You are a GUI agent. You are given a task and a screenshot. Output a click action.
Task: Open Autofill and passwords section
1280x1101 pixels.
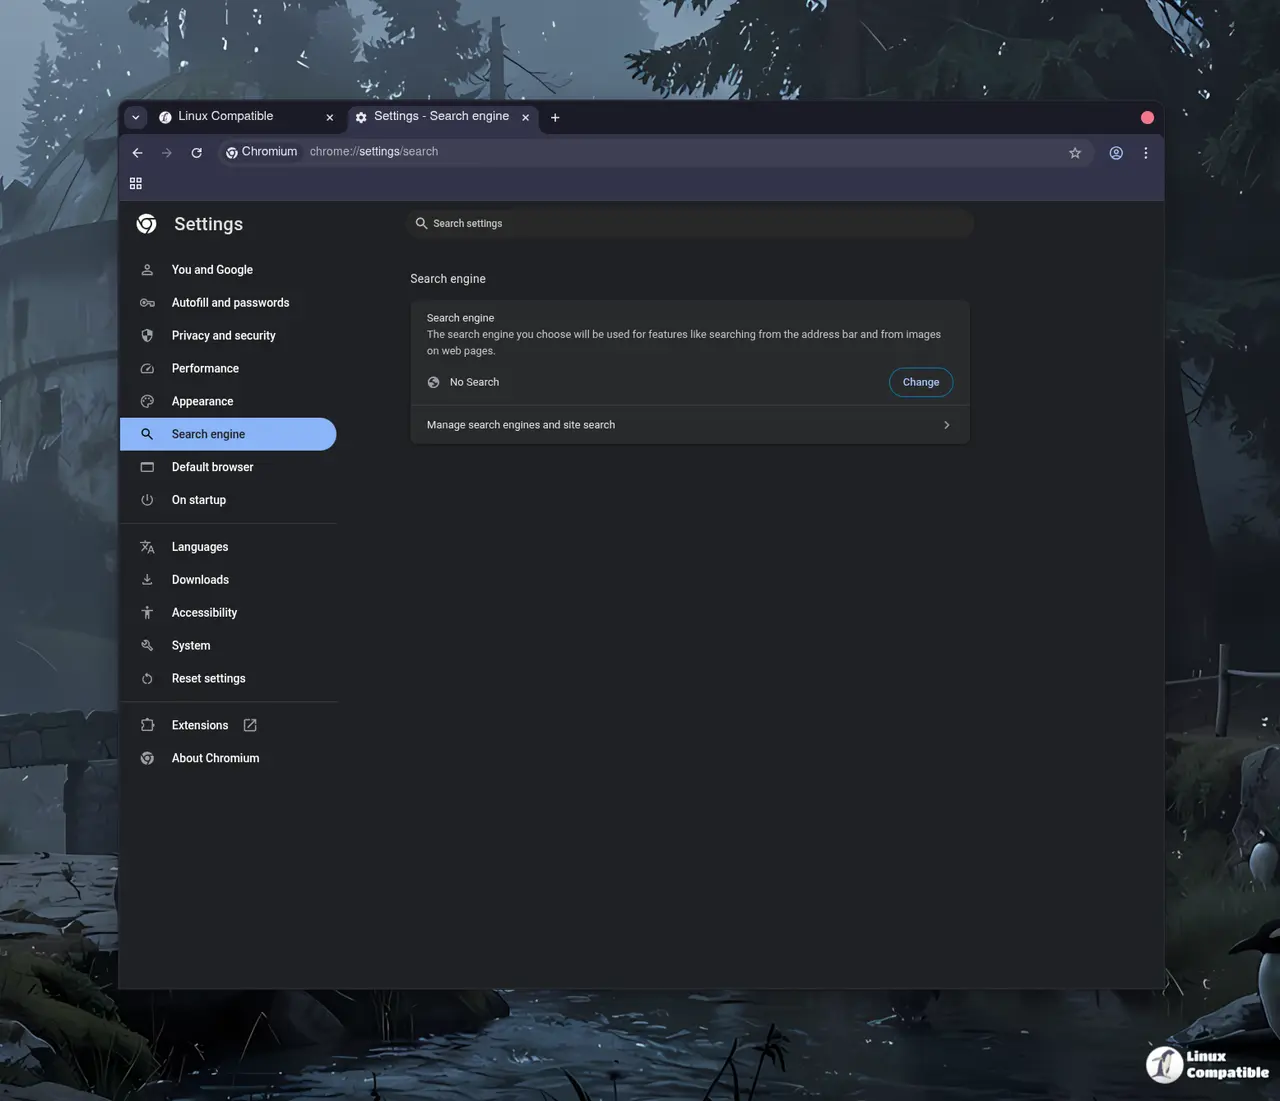coord(230,303)
